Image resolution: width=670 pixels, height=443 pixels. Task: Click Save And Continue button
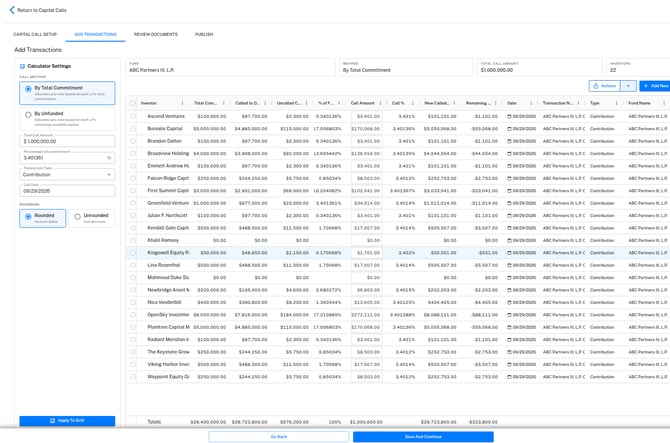click(423, 437)
